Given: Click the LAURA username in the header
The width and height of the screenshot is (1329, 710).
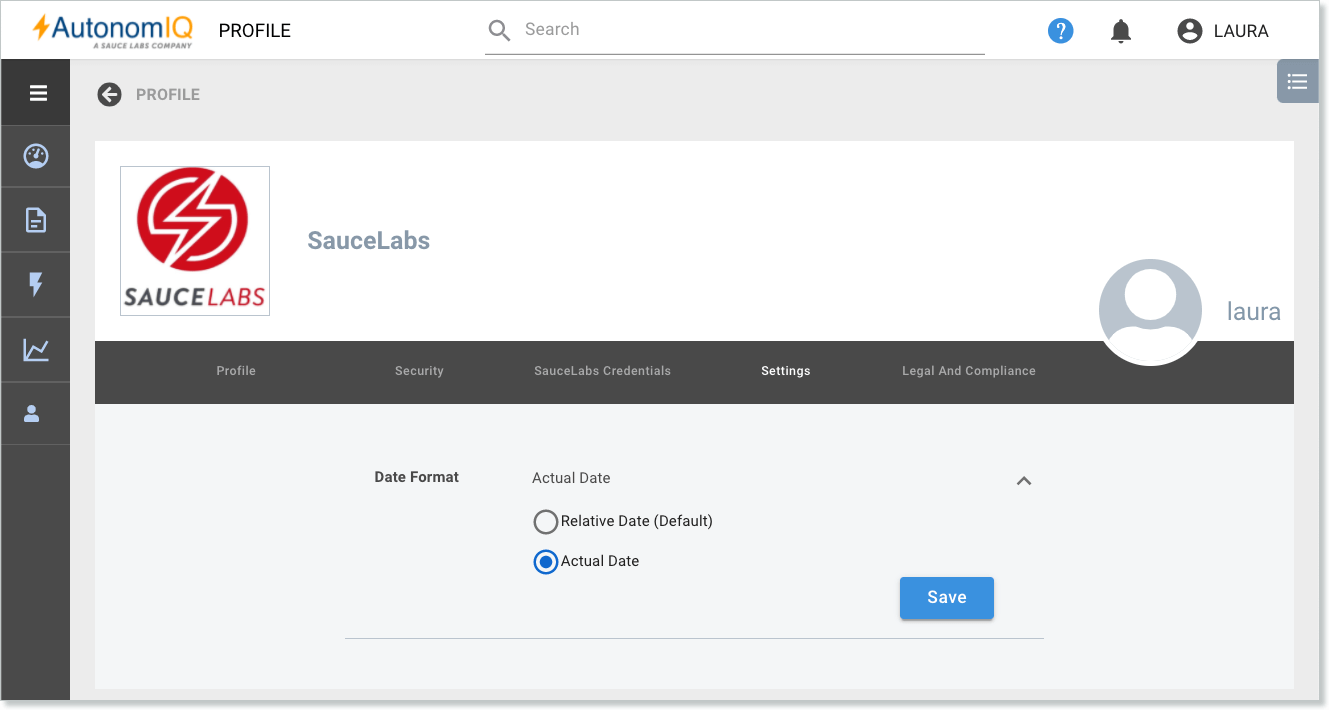Looking at the screenshot, I should [1241, 31].
